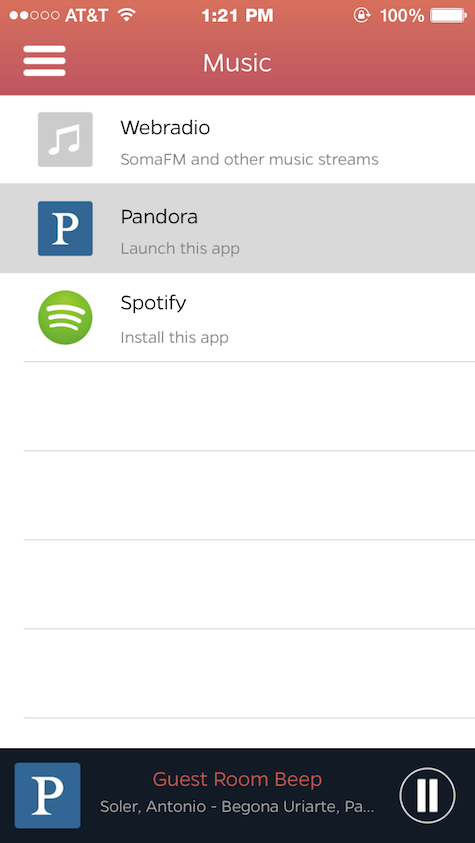Open the "Guest Room Beep" track title
Screen dimensions: 475x843
point(238,779)
